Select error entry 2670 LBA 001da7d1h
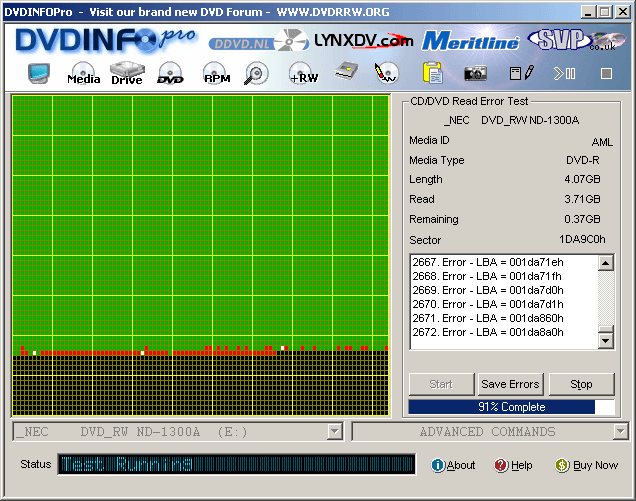 488,304
